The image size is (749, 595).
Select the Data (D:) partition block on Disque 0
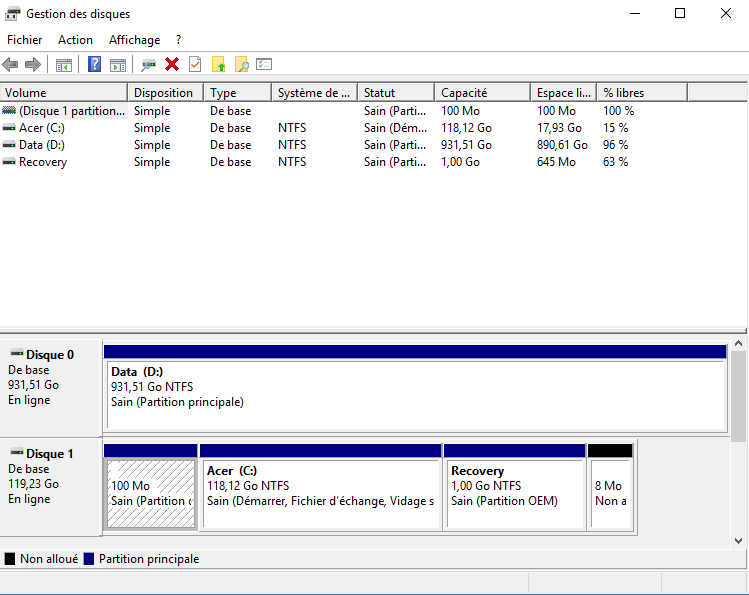point(416,388)
